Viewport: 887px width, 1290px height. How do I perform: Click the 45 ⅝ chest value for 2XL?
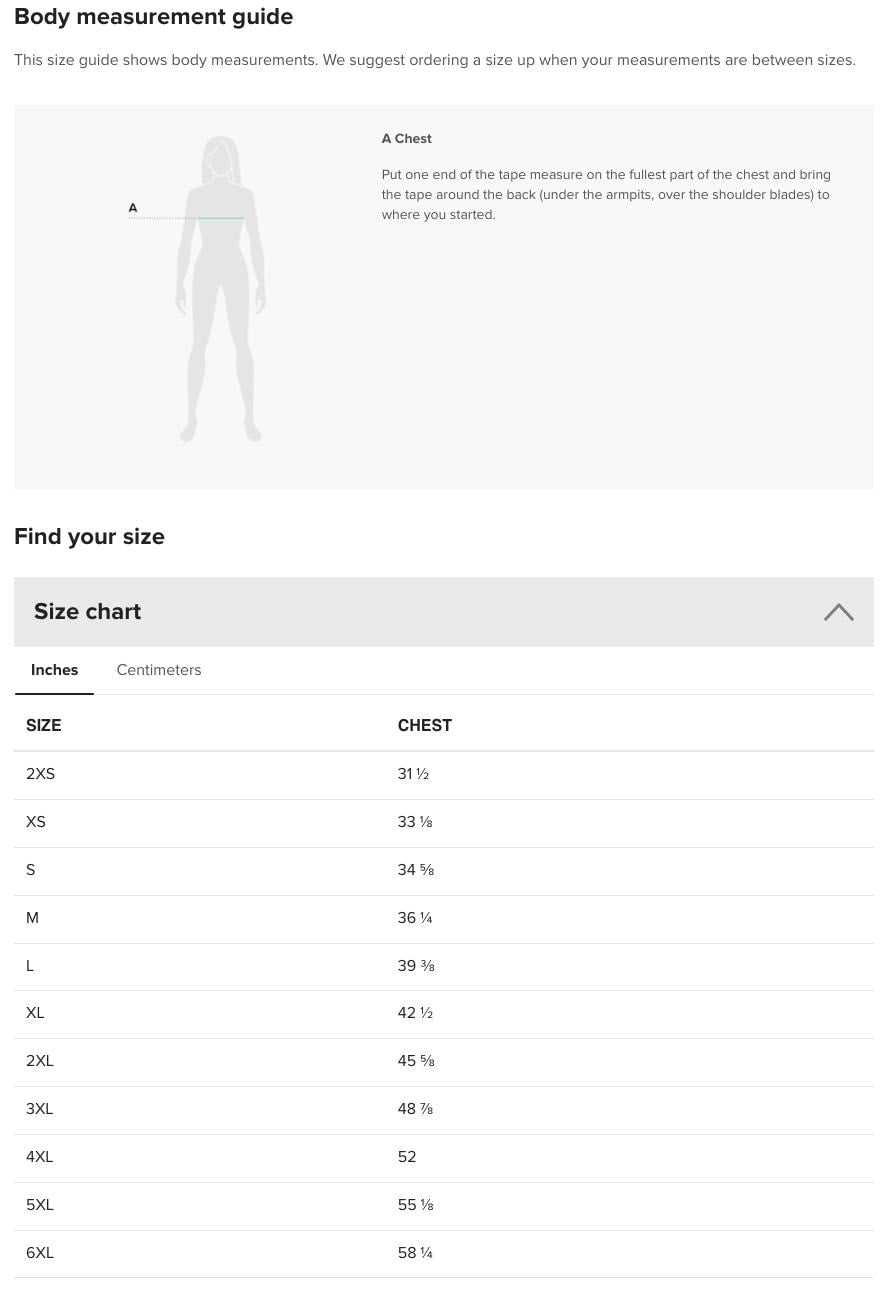tap(415, 1061)
